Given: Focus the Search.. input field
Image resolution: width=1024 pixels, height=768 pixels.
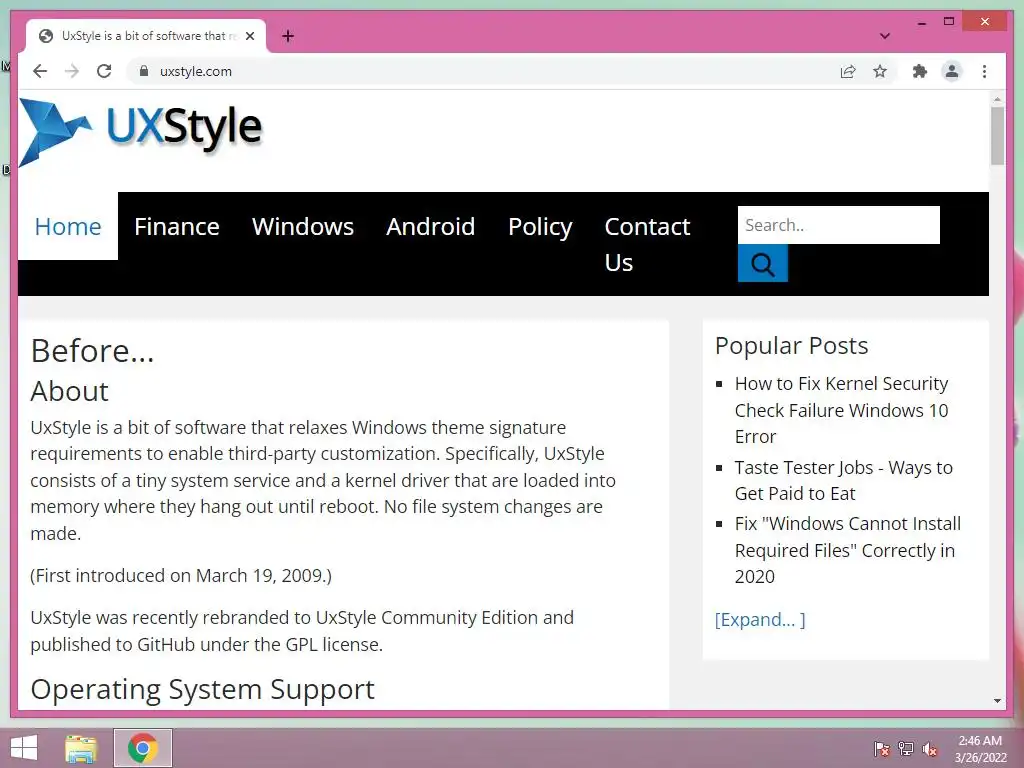Looking at the screenshot, I should click(x=839, y=225).
